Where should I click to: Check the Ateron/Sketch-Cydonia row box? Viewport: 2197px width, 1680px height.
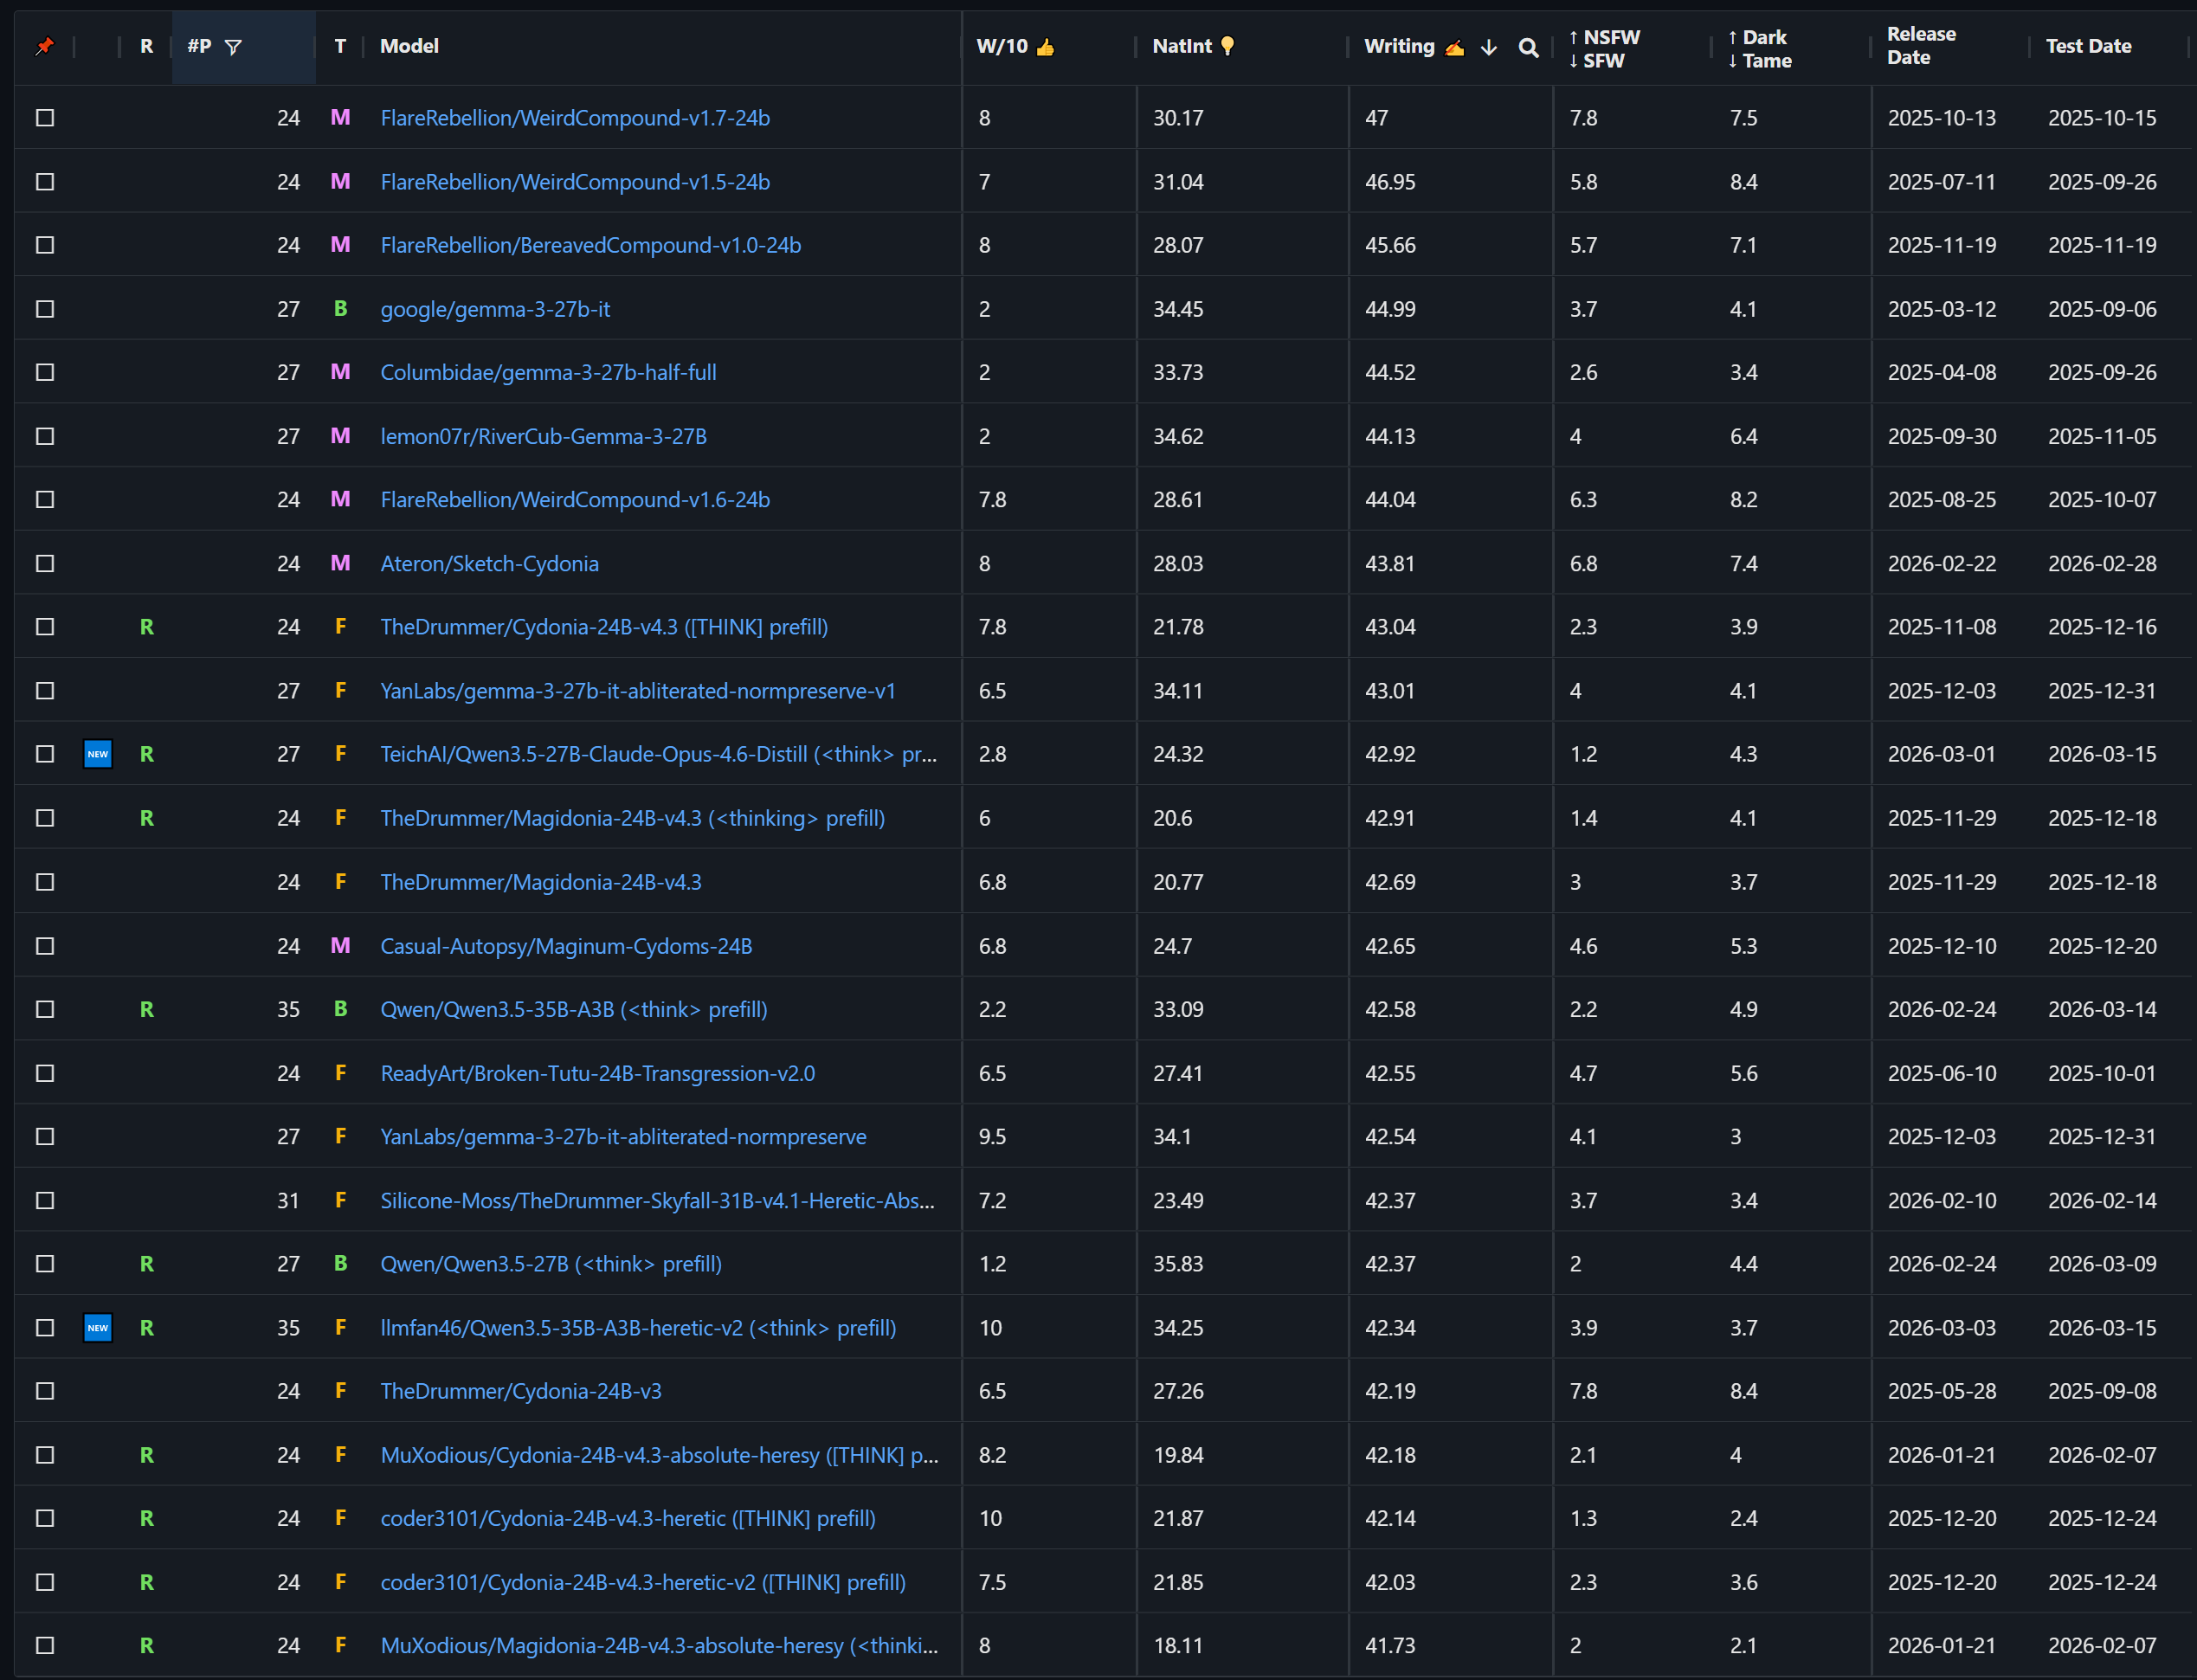pos(45,564)
